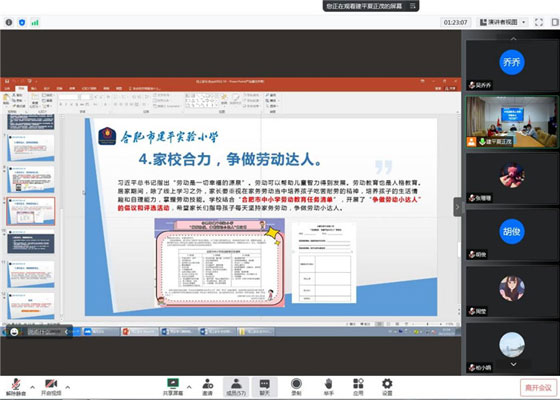Click the white form document image

pyautogui.click(x=324, y=263)
